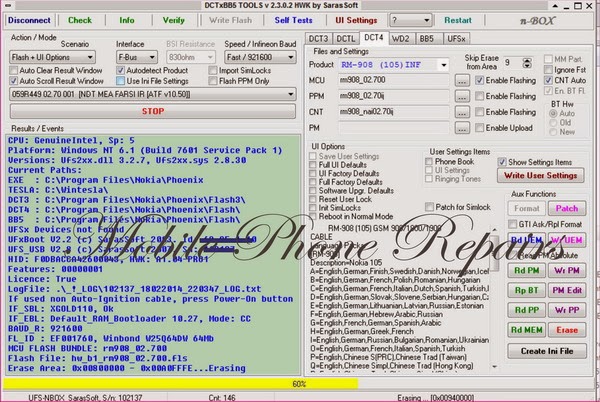Enable UI Factory Defaults checkbox

tap(313, 174)
